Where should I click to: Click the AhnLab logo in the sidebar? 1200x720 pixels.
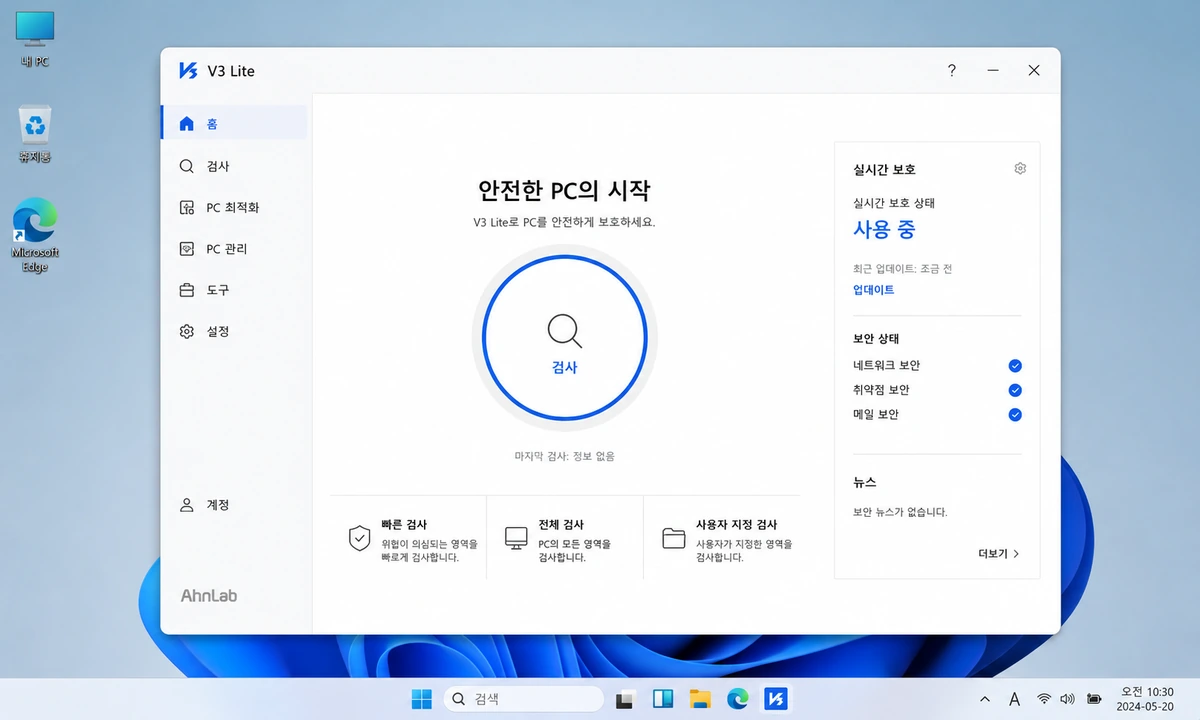(x=209, y=596)
